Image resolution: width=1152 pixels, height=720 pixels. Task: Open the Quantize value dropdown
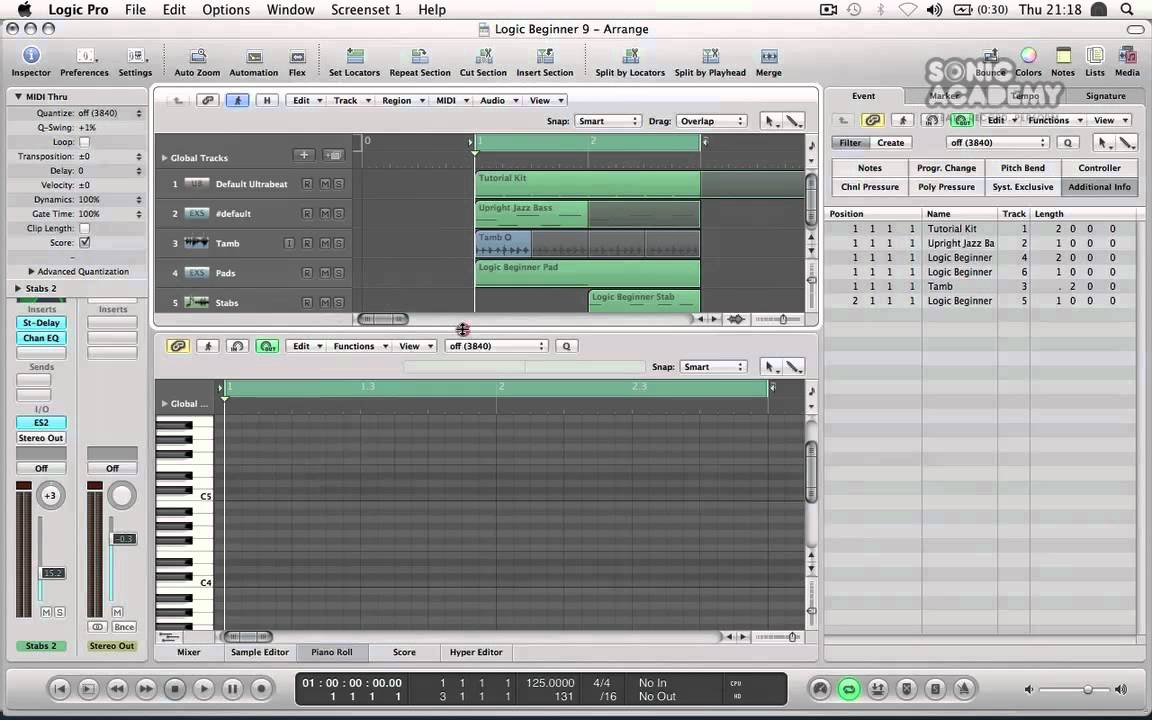click(108, 113)
